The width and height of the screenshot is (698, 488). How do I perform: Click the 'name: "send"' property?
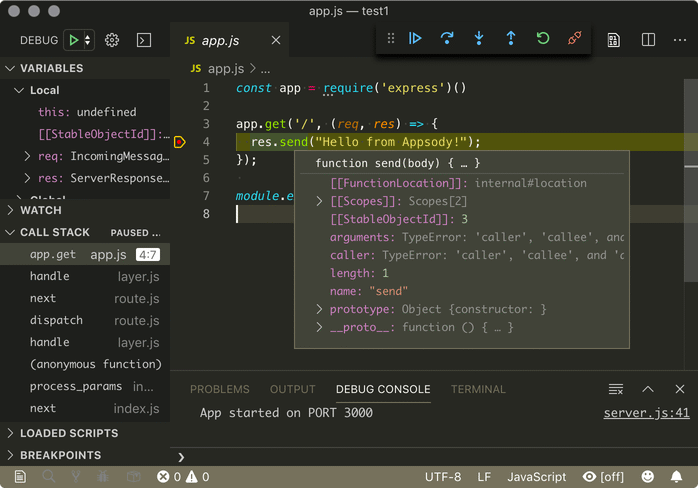369,291
